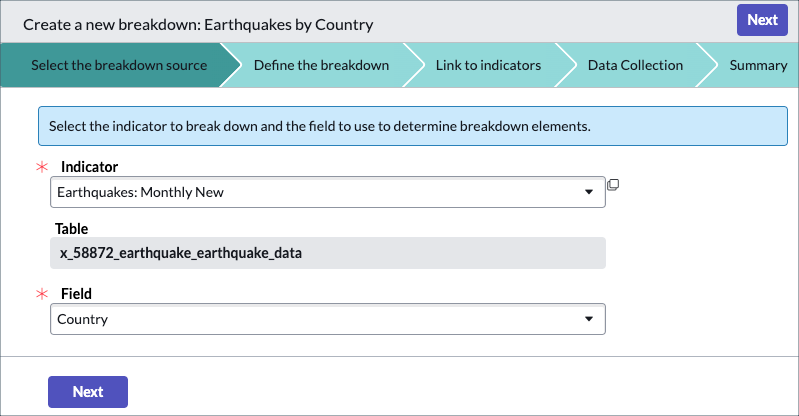
Task: Go to the Select the breakdown source step
Action: (x=119, y=65)
